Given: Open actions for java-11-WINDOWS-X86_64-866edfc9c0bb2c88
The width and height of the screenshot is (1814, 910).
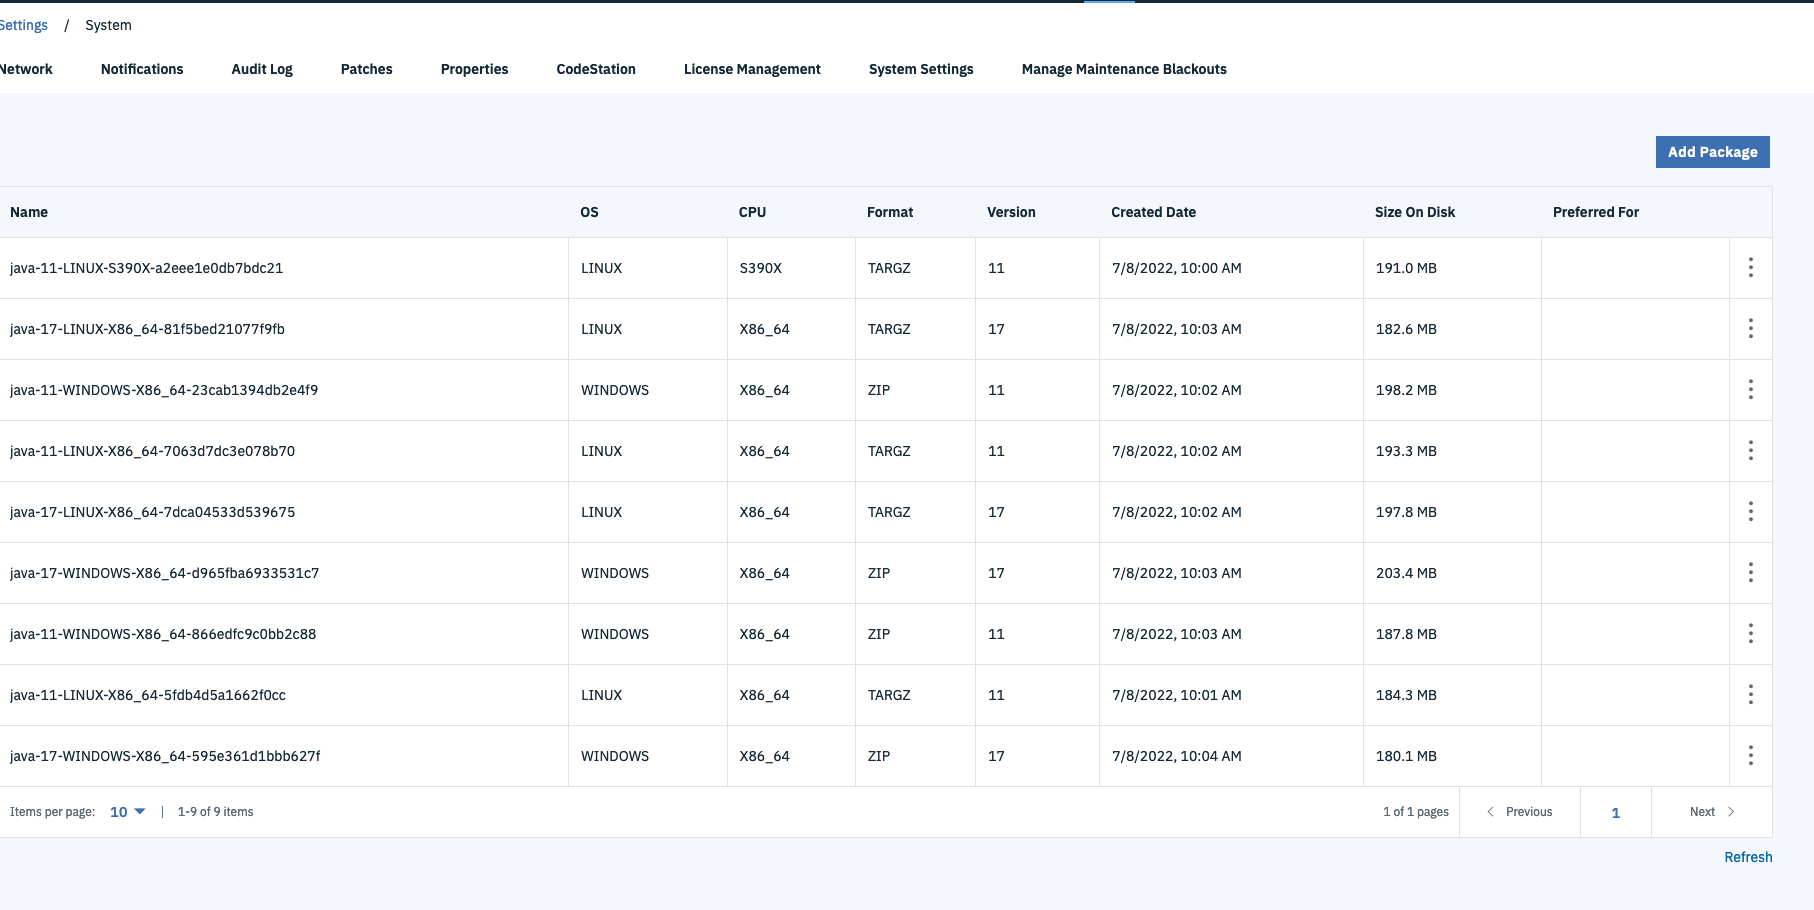Looking at the screenshot, I should point(1750,633).
